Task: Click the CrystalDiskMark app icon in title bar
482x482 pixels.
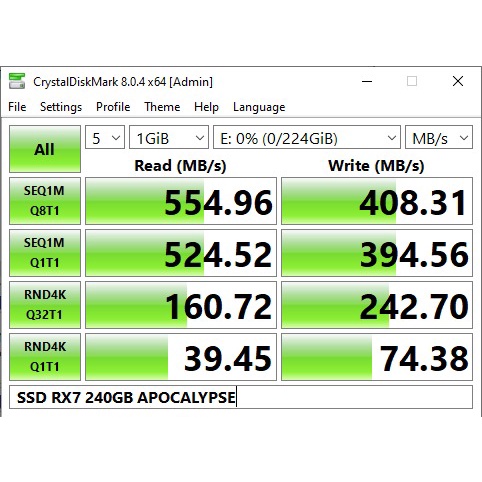Action: (17, 81)
